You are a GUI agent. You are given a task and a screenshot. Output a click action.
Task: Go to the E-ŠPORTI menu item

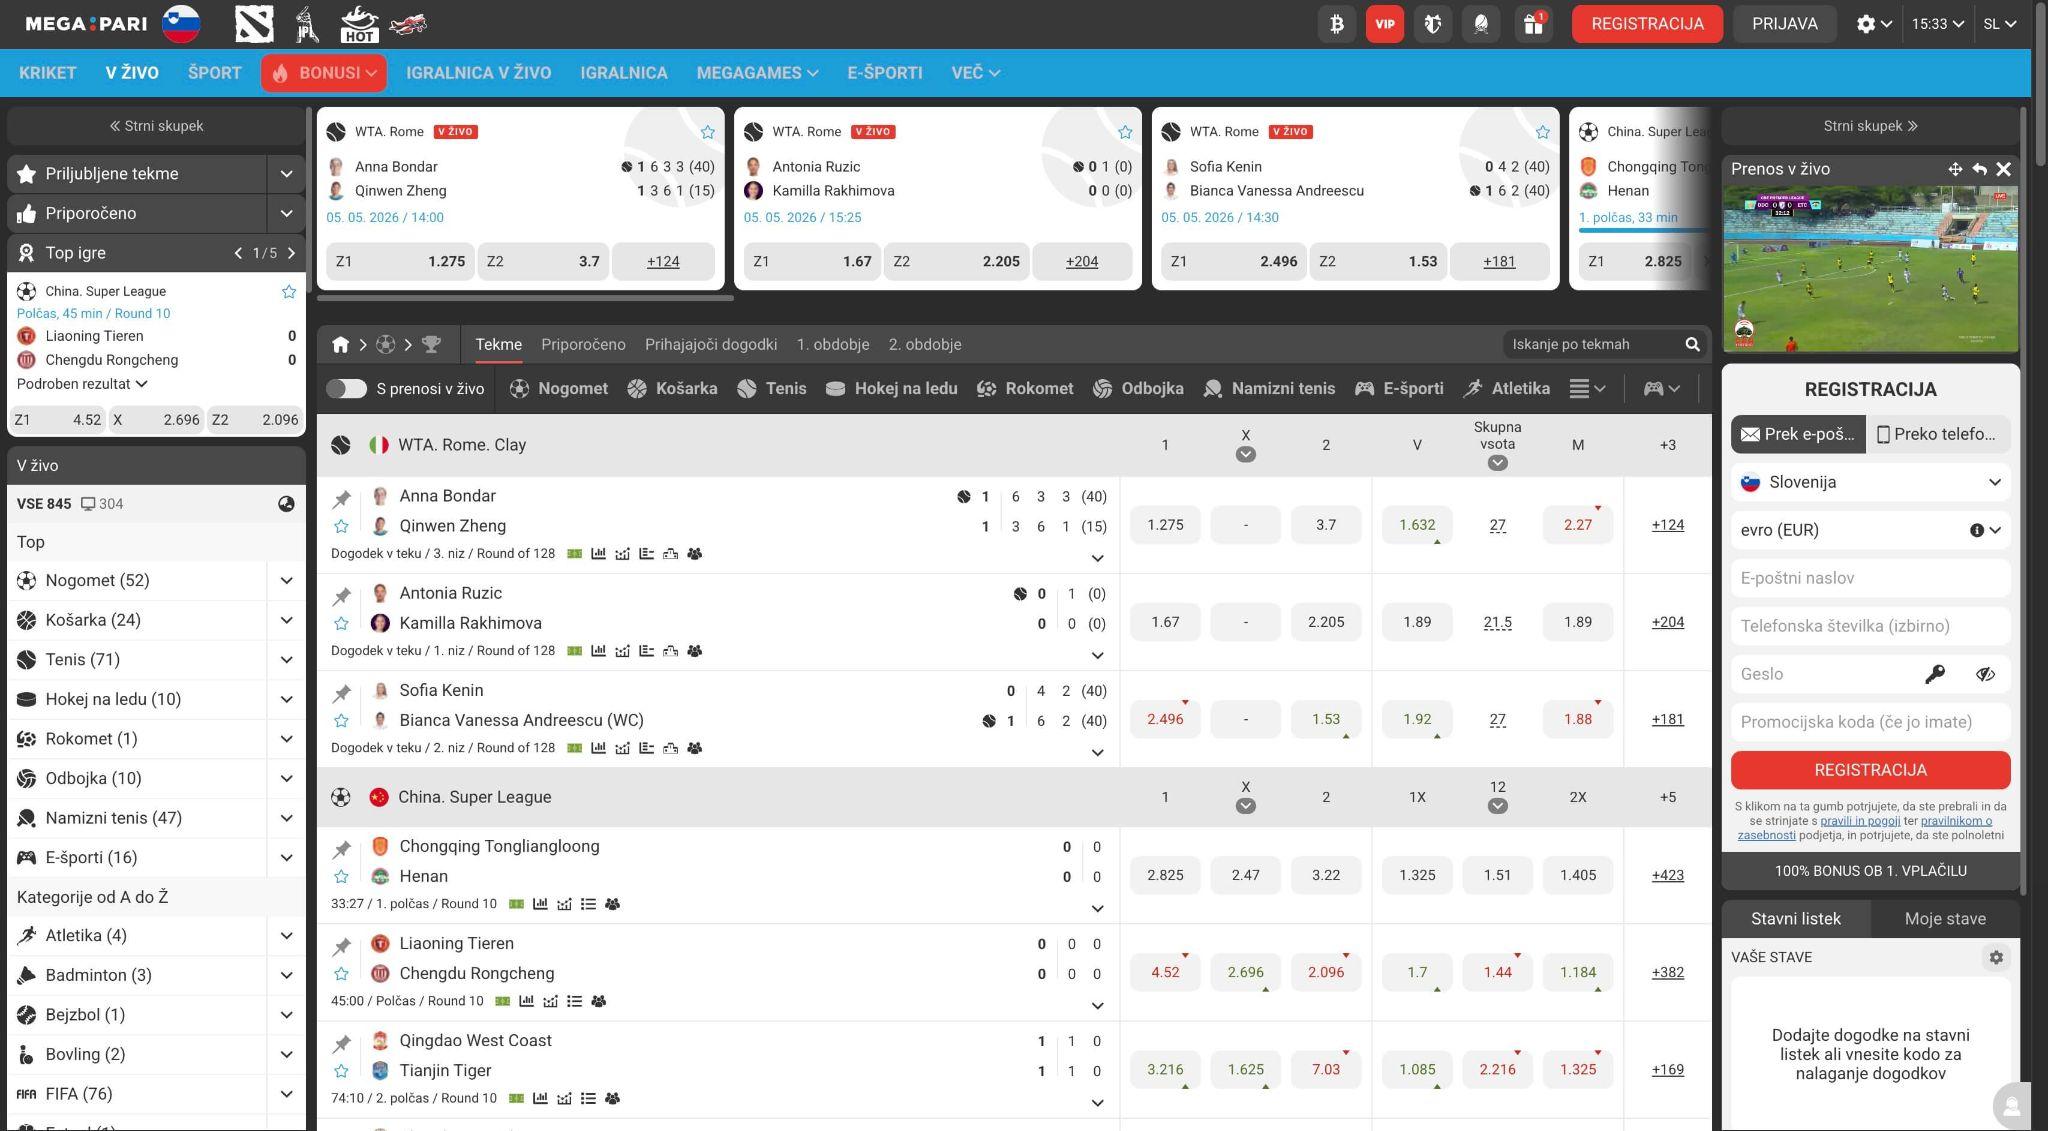click(885, 73)
